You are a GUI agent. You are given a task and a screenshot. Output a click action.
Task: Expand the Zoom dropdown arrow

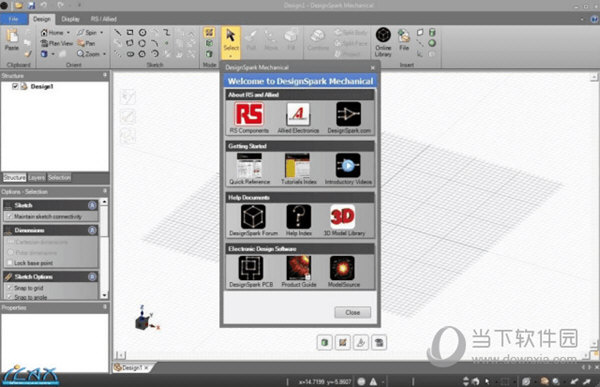104,54
